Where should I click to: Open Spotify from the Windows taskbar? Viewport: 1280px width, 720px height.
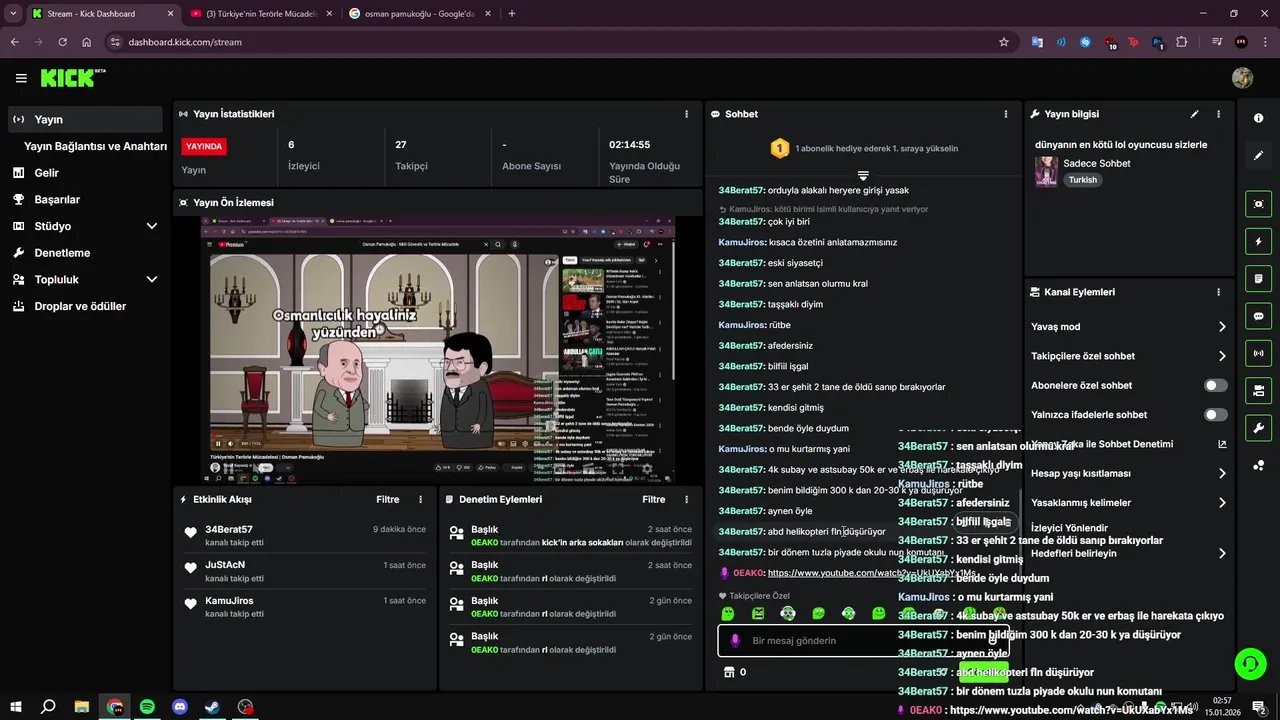click(x=147, y=707)
